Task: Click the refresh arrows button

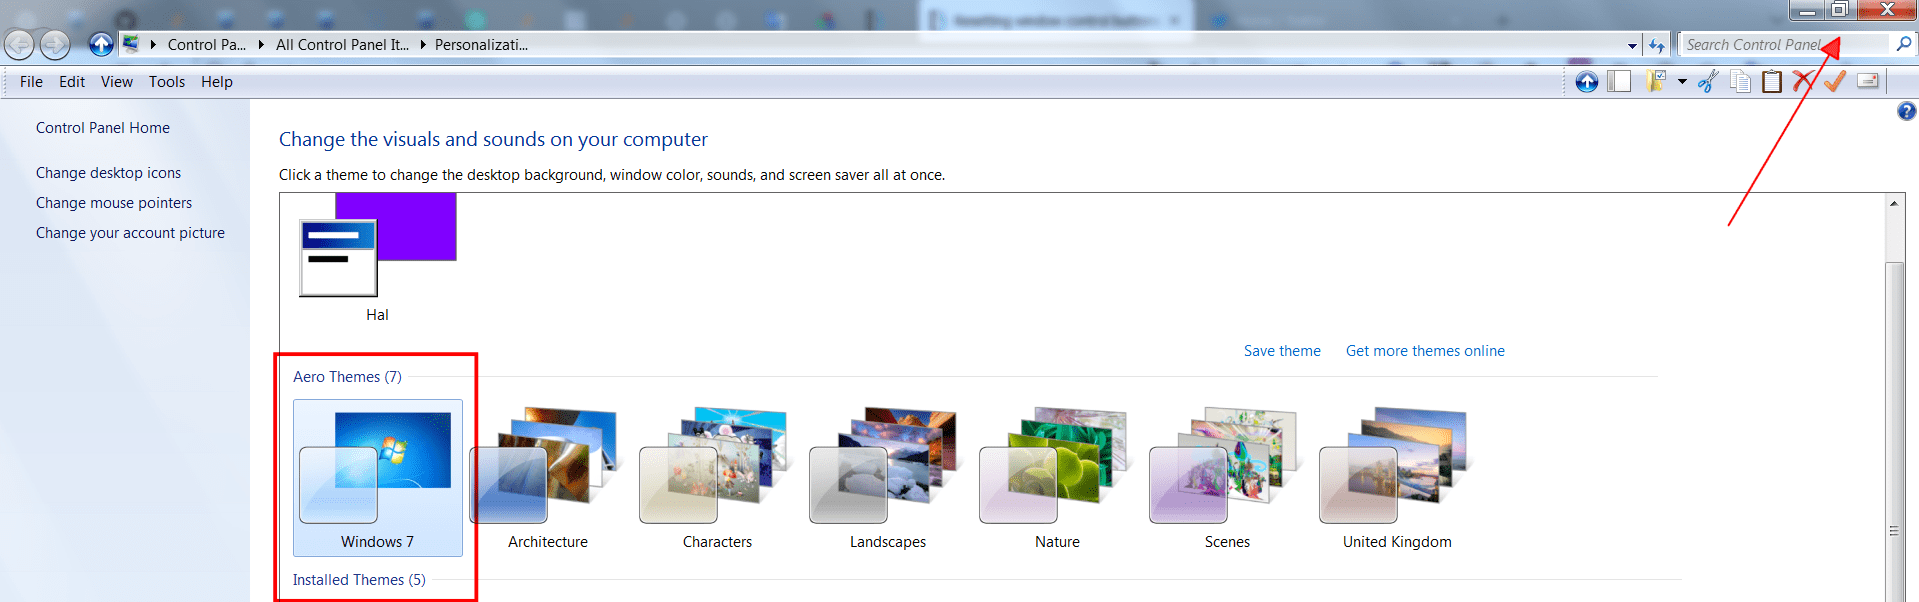Action: click(1657, 45)
